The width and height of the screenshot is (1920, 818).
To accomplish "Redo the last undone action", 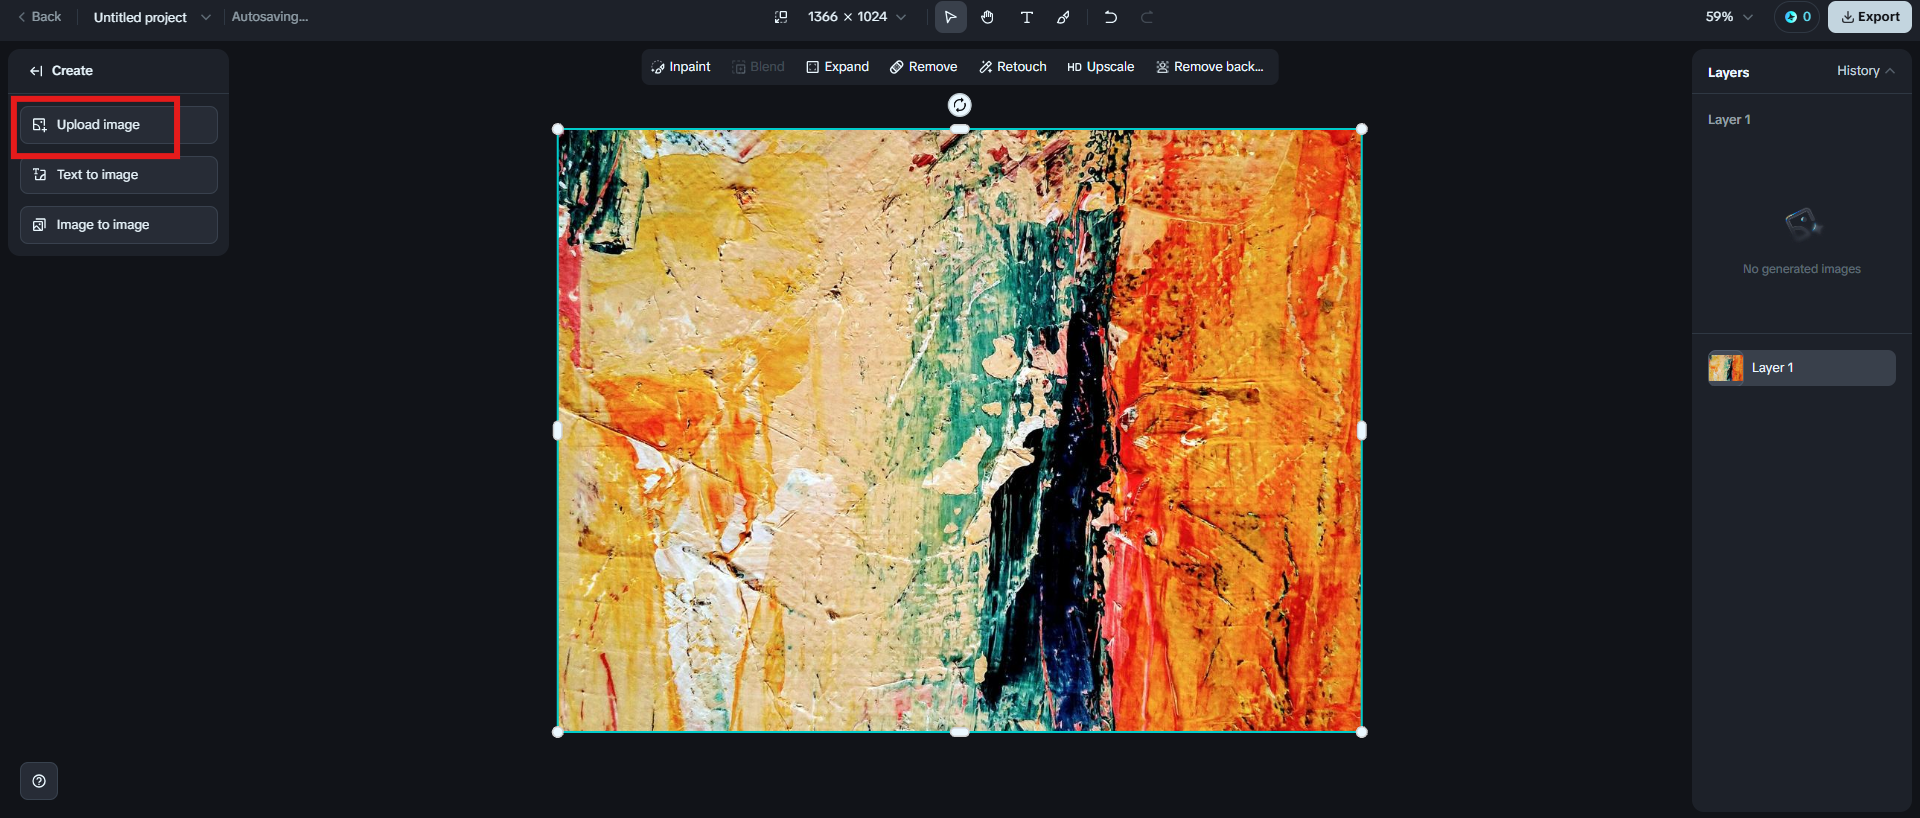I will tap(1147, 17).
